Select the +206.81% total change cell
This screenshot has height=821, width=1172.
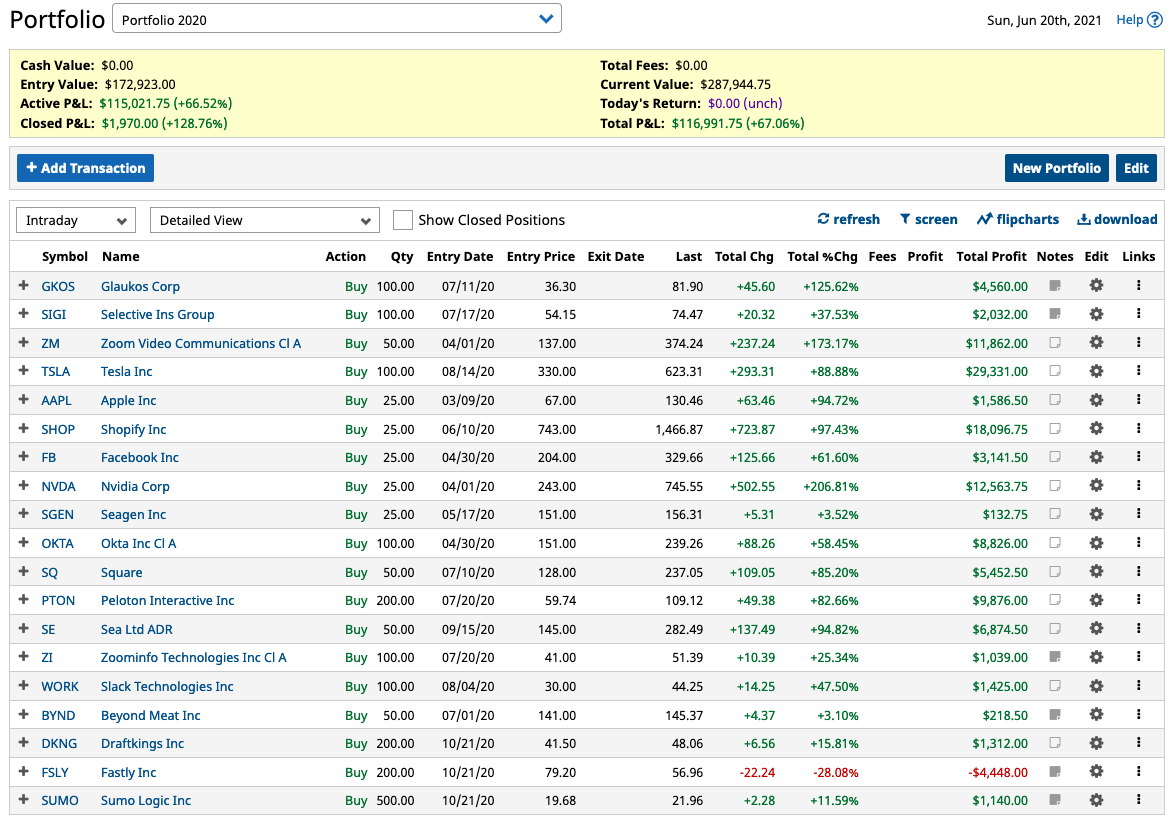click(x=830, y=487)
